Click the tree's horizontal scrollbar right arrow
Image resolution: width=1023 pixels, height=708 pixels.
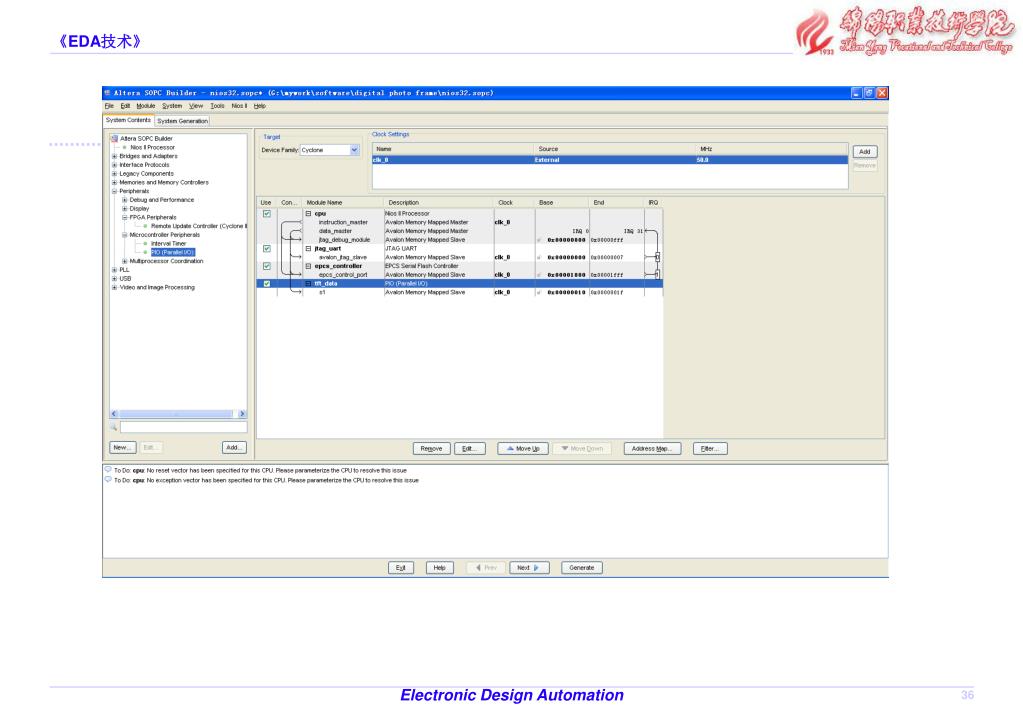[242, 414]
